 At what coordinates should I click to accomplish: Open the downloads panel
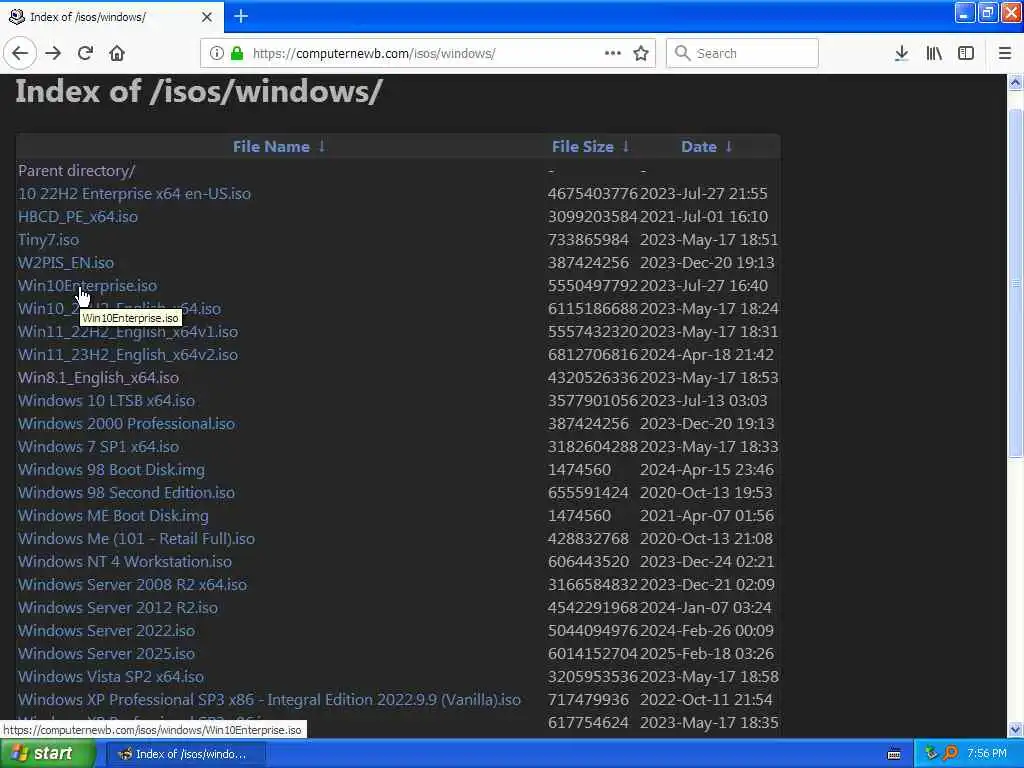pos(901,53)
